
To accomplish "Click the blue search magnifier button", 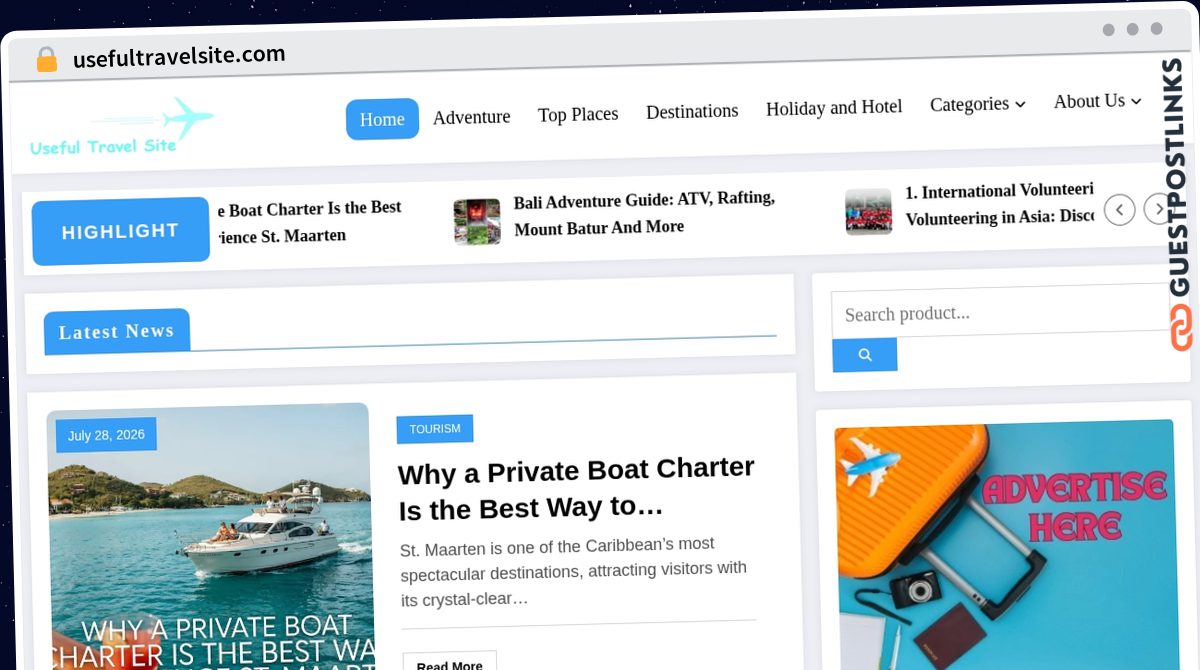I will 865,355.
